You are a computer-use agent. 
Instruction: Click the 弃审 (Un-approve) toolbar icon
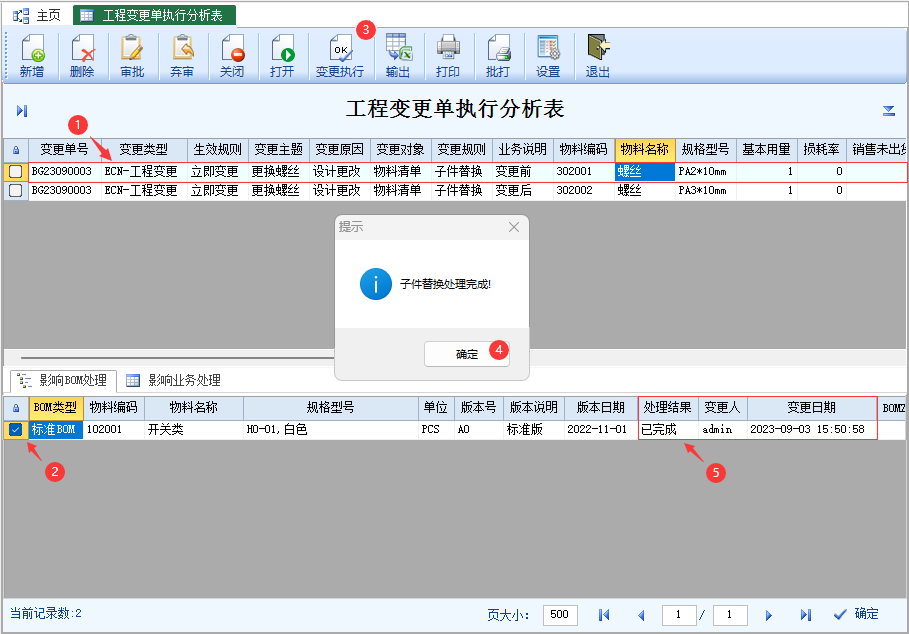(x=182, y=56)
